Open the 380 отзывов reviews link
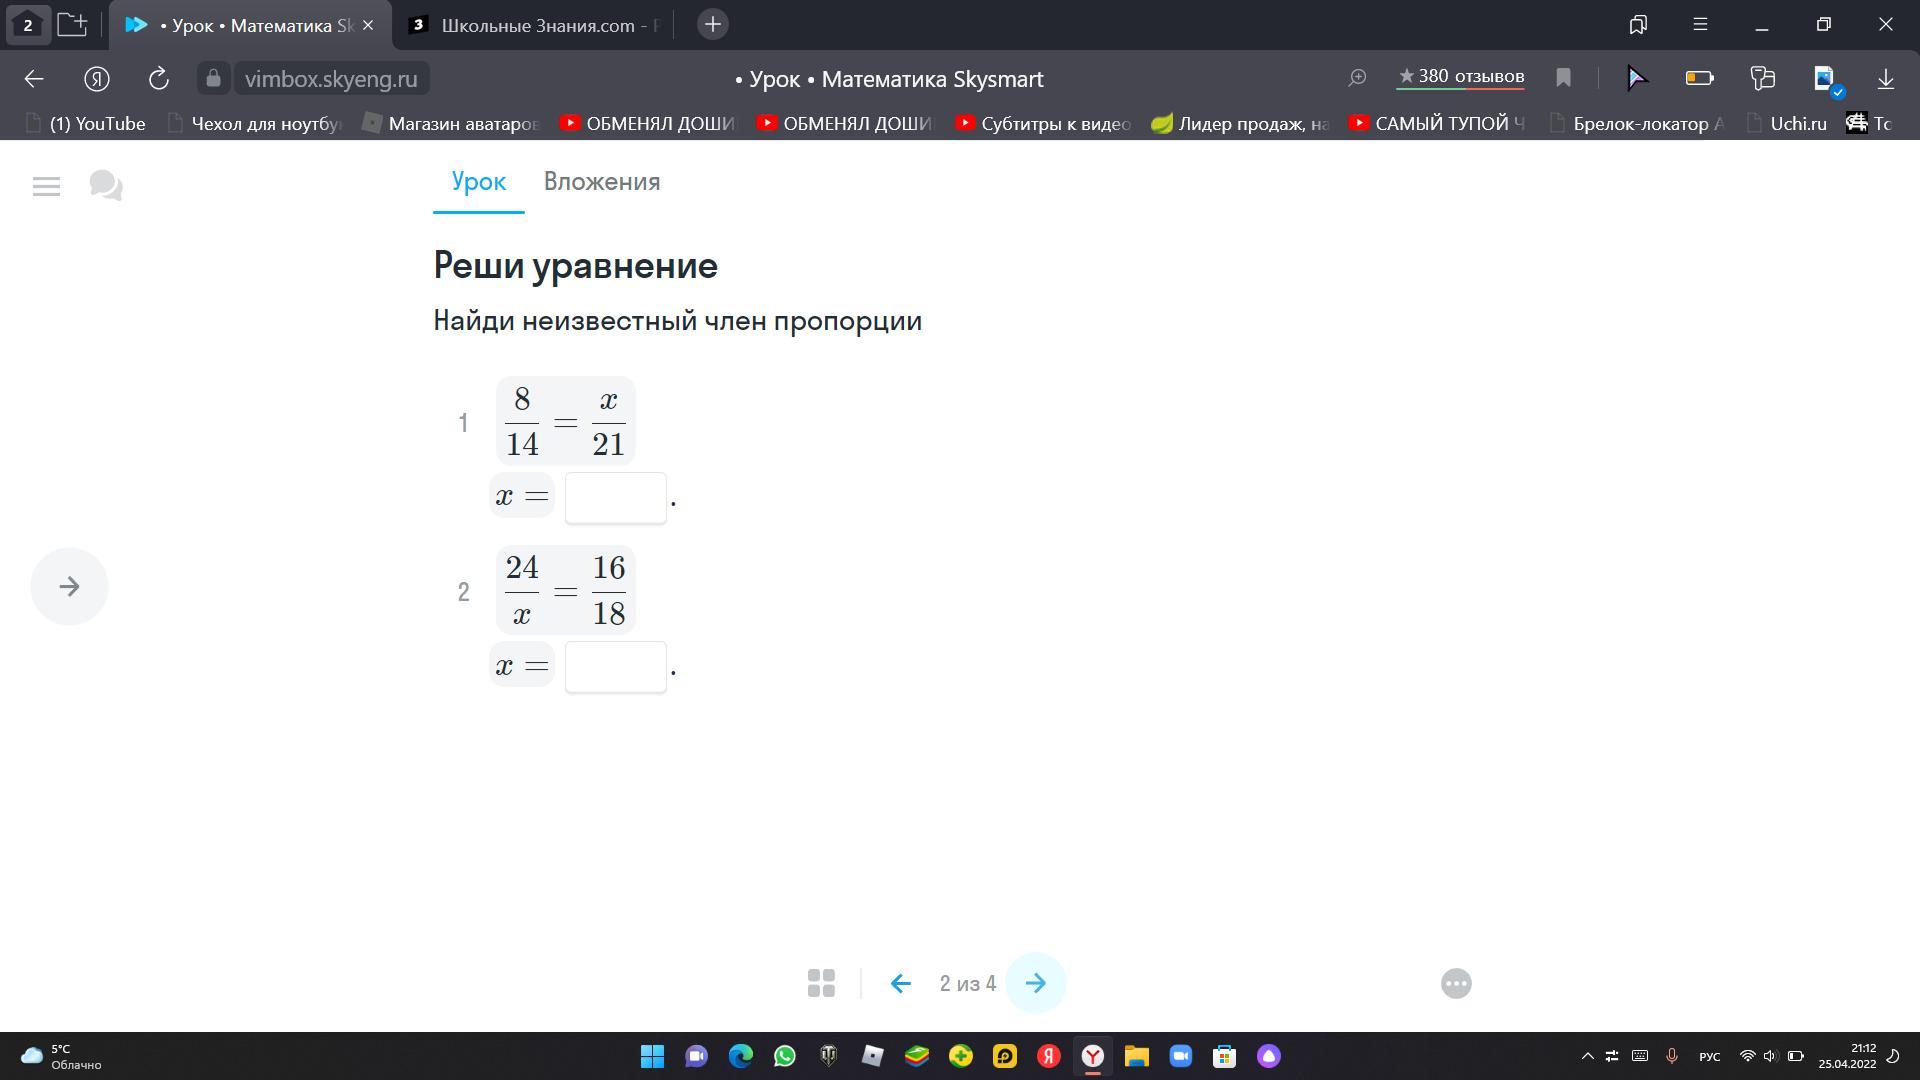 tap(1461, 77)
